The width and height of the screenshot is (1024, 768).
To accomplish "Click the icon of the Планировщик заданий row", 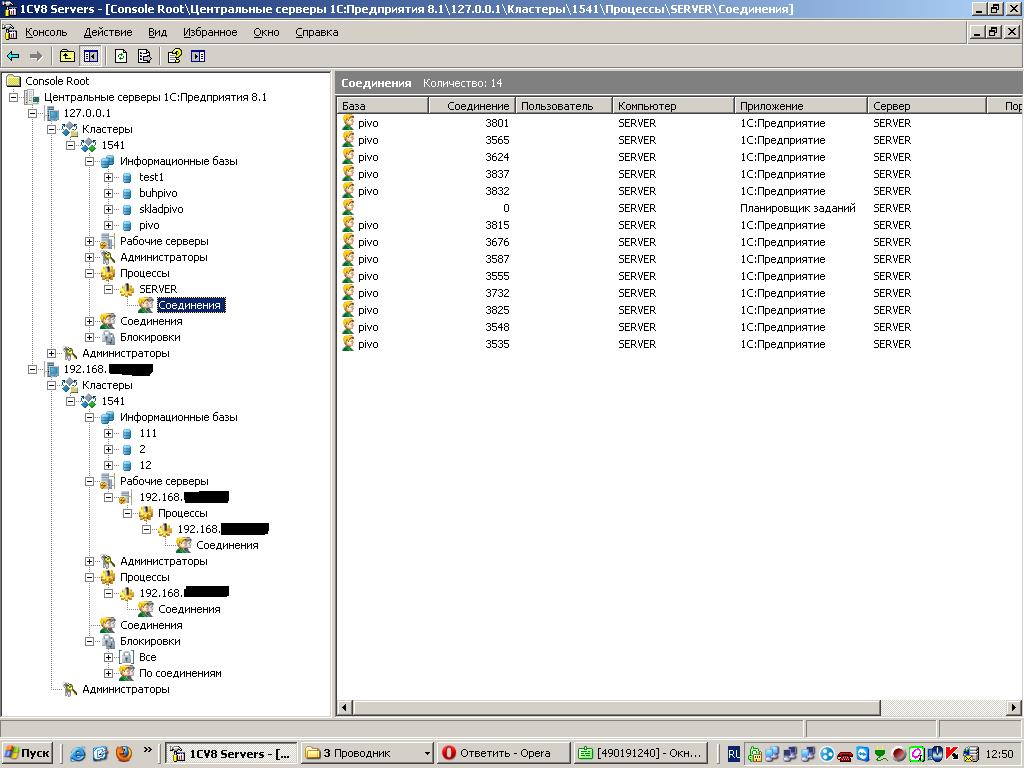I will pyautogui.click(x=349, y=208).
